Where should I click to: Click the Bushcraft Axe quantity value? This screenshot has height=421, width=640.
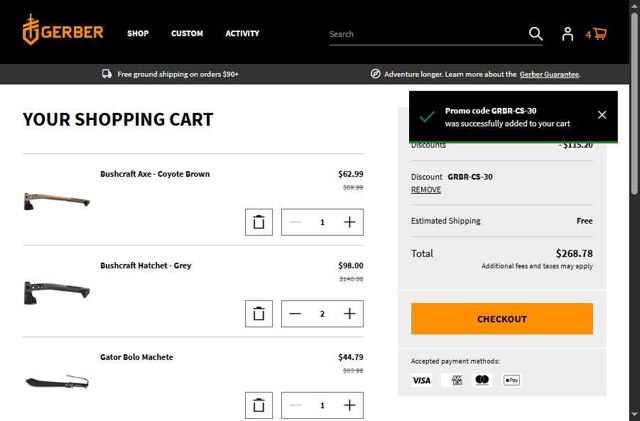322,223
